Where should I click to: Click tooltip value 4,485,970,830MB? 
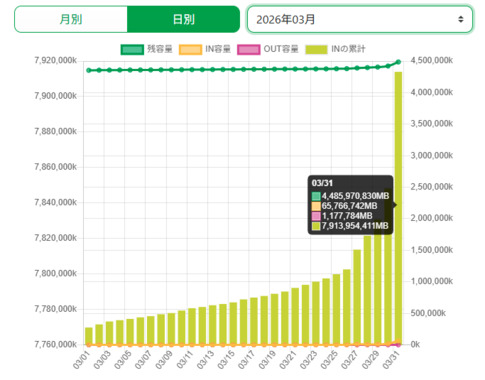(x=355, y=196)
